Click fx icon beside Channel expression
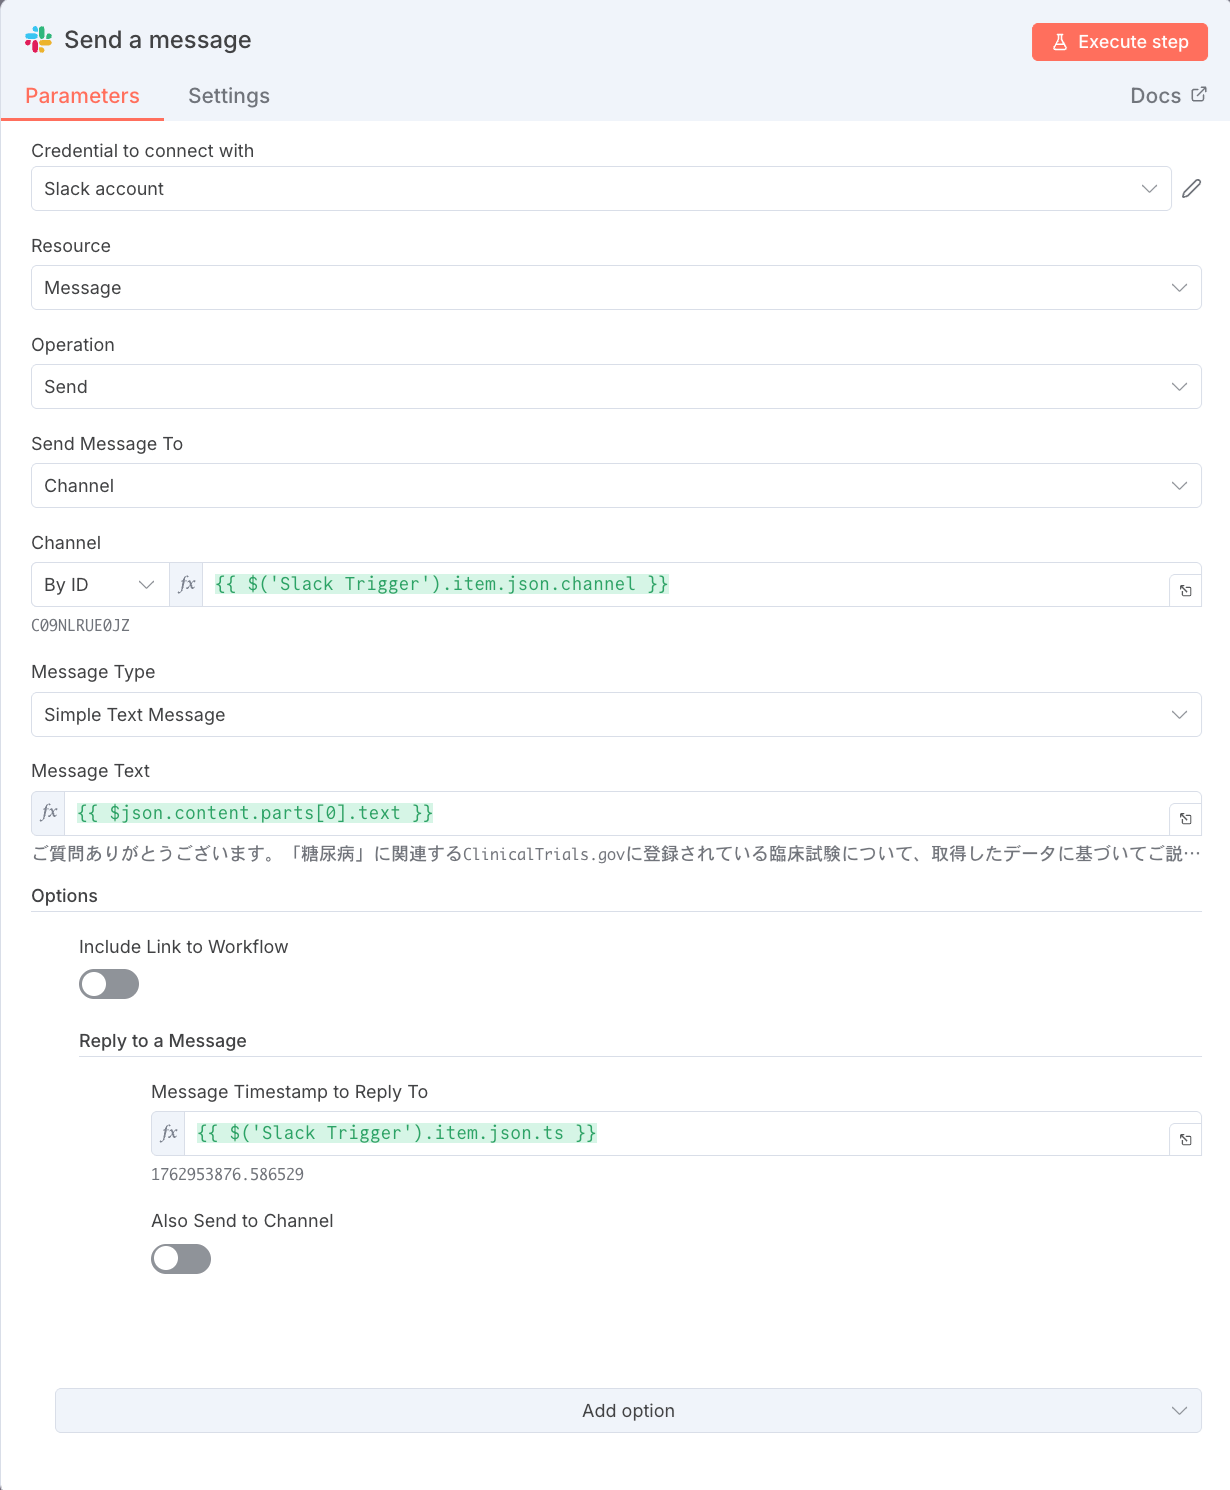The width and height of the screenshot is (1230, 1490). (x=187, y=585)
